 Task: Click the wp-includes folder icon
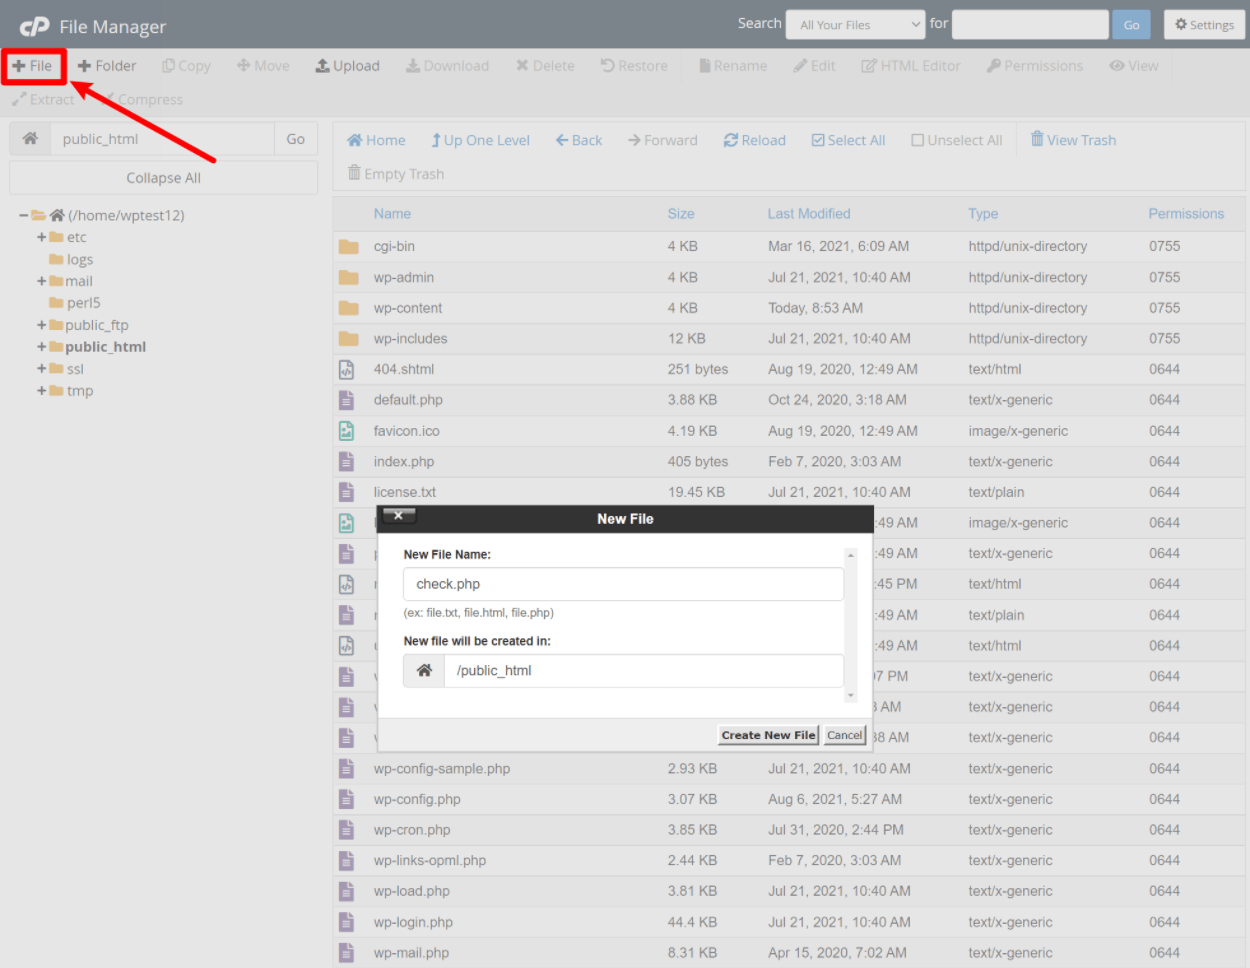[348, 339]
